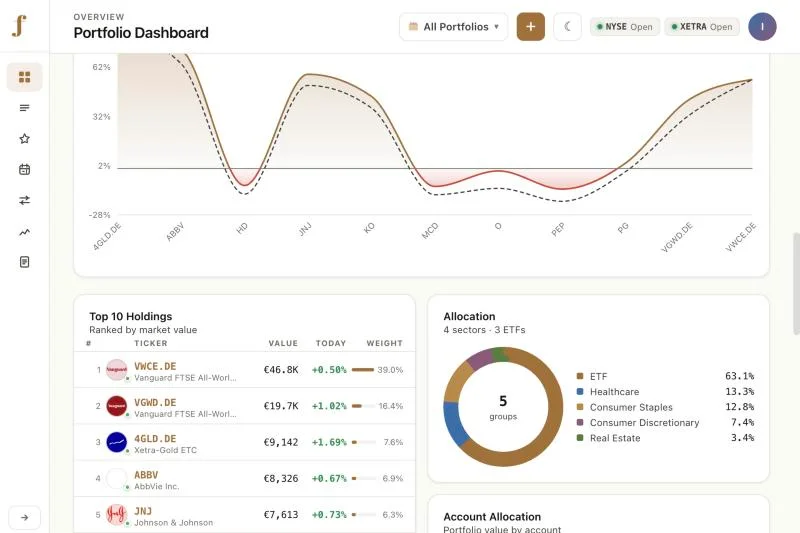Click the page vertical scrollbar thumb

pyautogui.click(x=796, y=284)
